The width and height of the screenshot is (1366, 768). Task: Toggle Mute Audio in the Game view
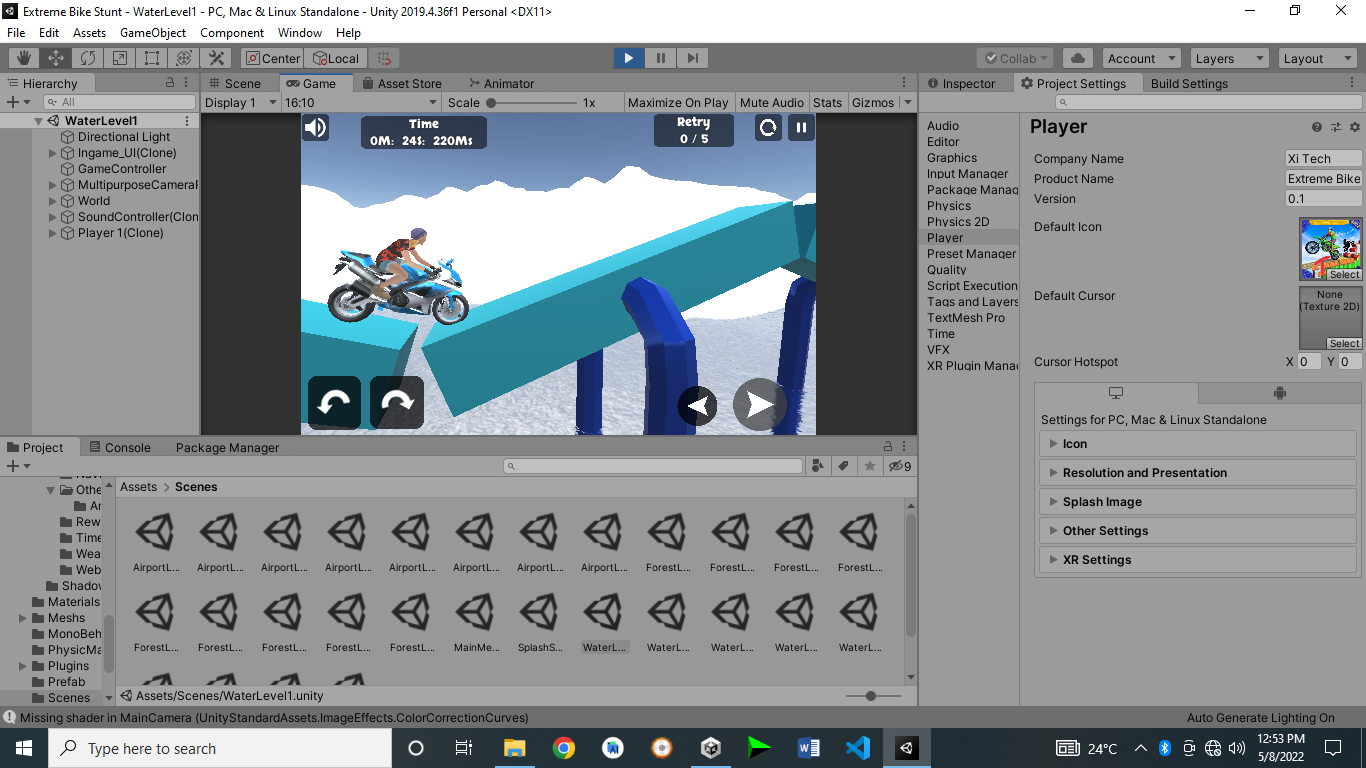771,101
